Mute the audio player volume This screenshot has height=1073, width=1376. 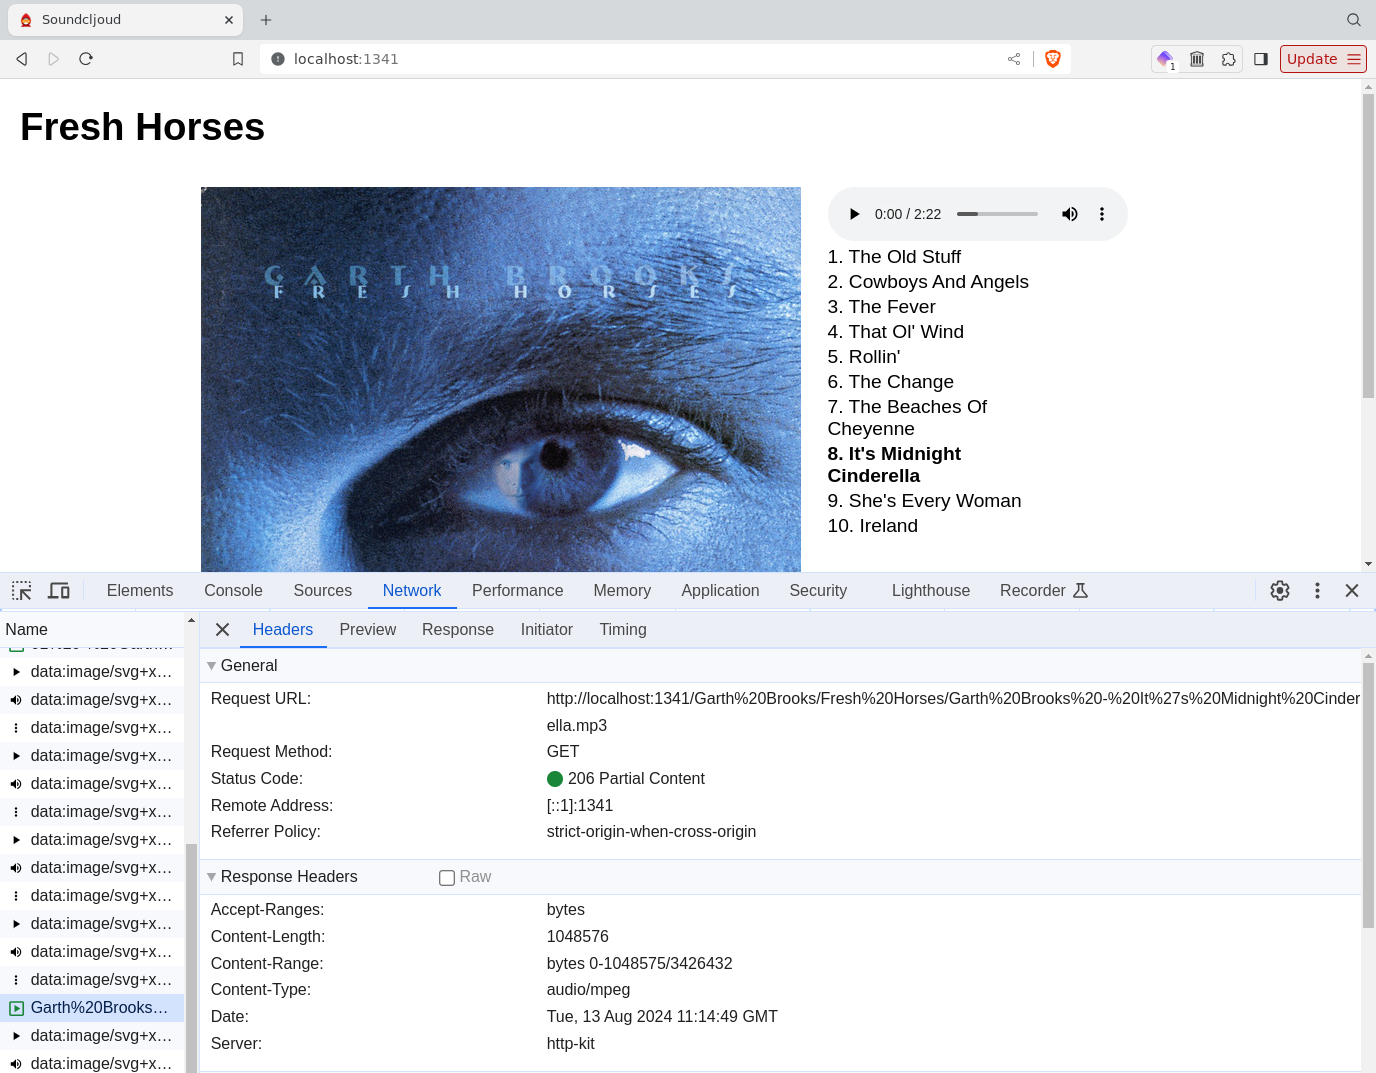[x=1070, y=214]
